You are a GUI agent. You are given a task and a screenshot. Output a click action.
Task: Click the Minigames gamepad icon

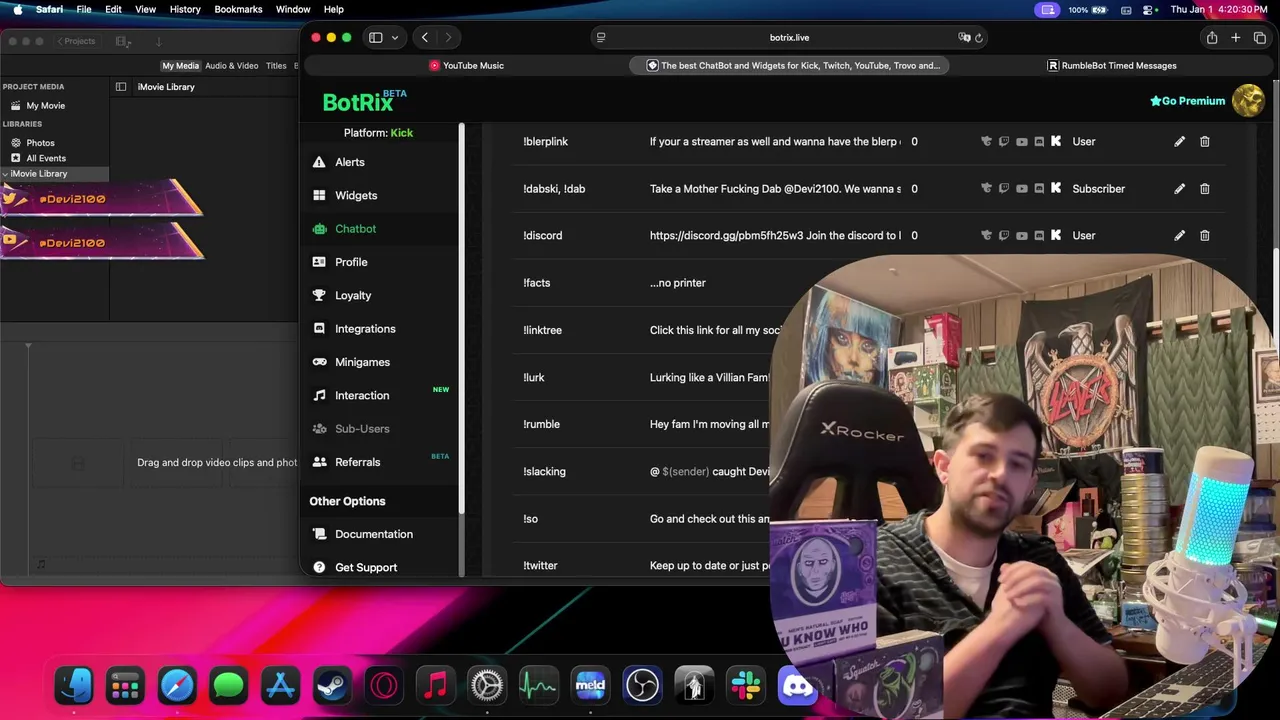coord(319,362)
